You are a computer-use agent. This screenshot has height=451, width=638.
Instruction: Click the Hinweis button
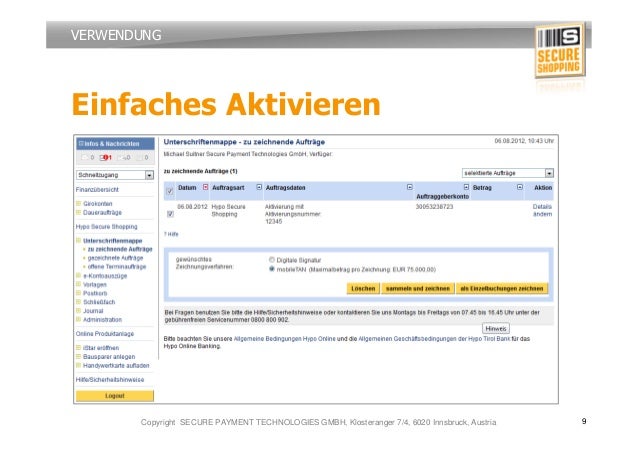[x=496, y=328]
